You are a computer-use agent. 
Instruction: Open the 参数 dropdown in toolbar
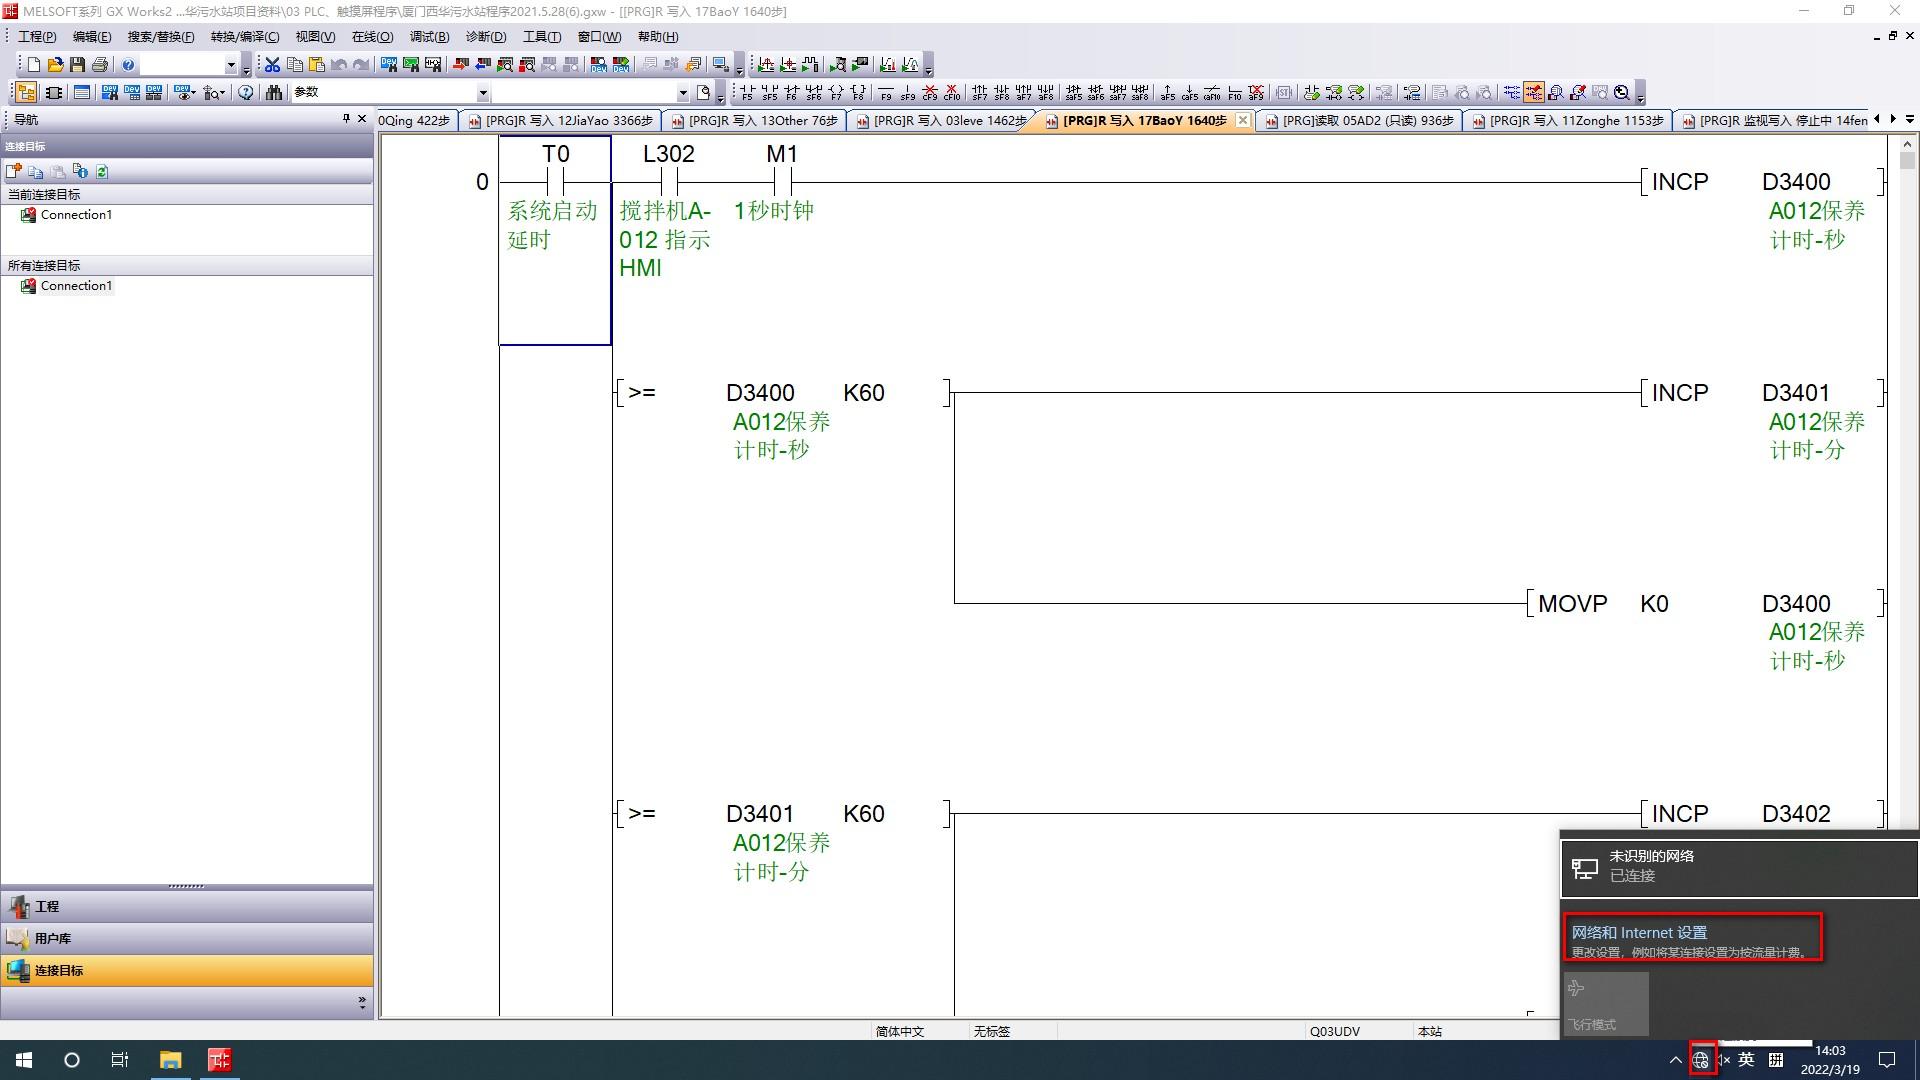coord(483,93)
